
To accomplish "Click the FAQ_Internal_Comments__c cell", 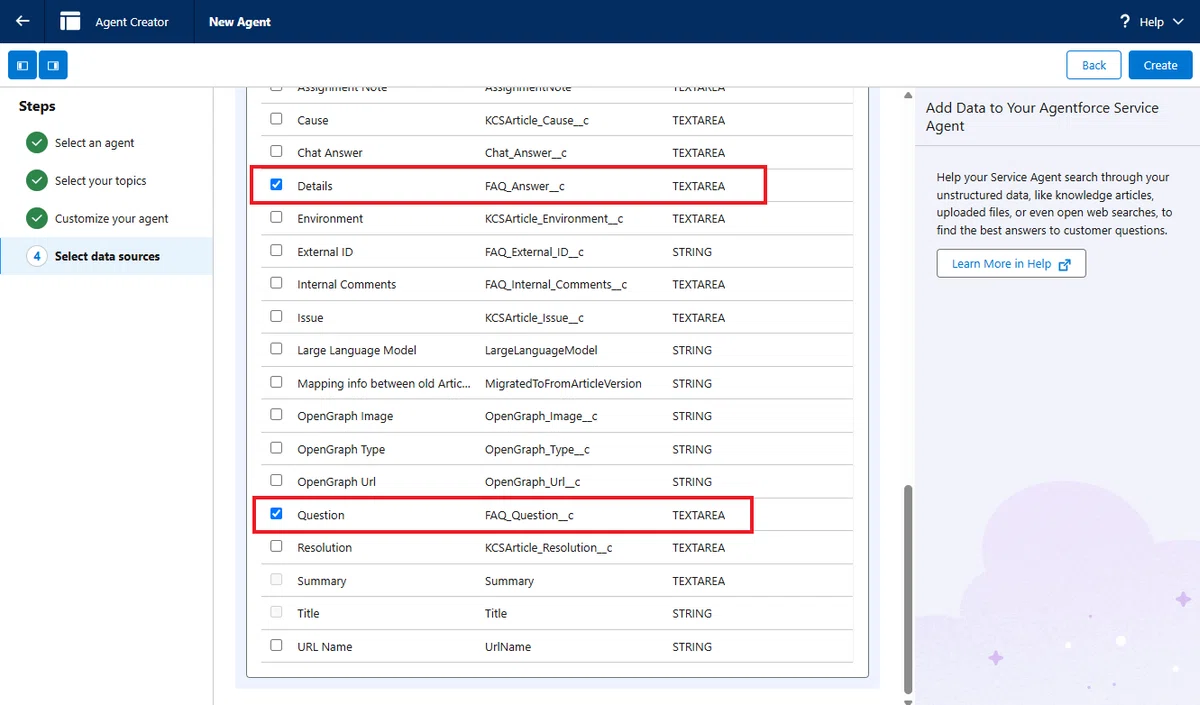I will pos(556,285).
